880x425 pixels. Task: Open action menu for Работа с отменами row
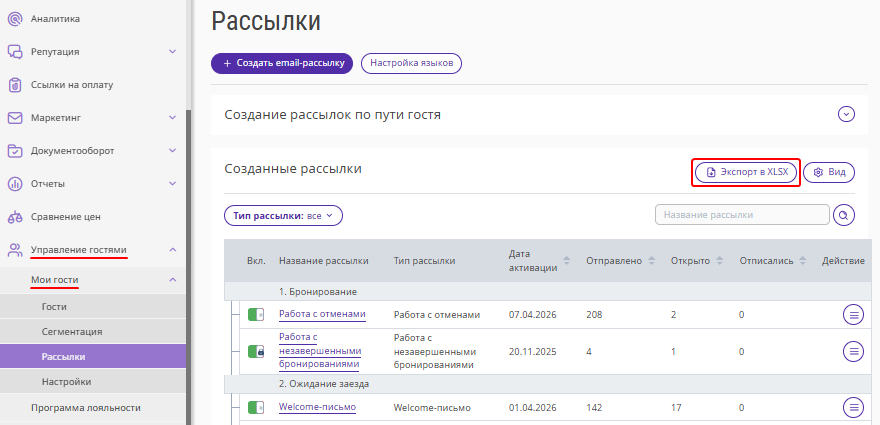853,315
